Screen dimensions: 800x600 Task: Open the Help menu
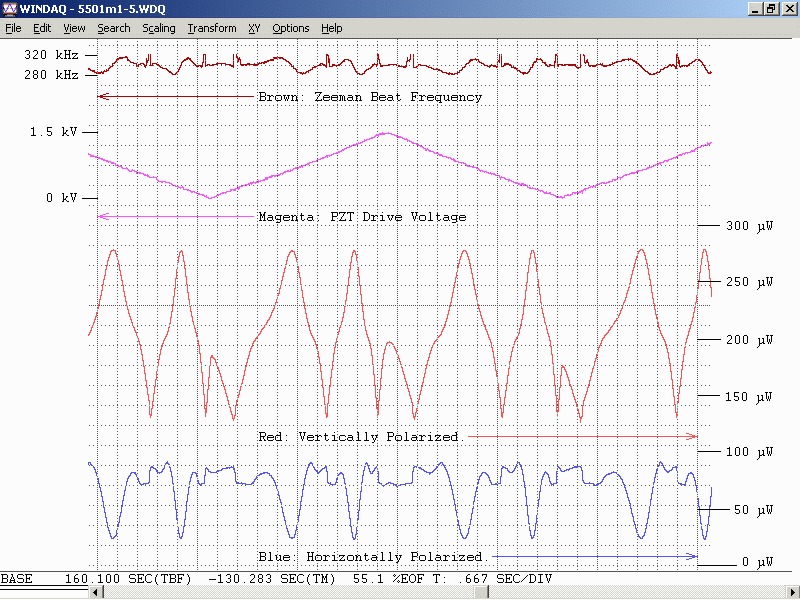pyautogui.click(x=332, y=28)
